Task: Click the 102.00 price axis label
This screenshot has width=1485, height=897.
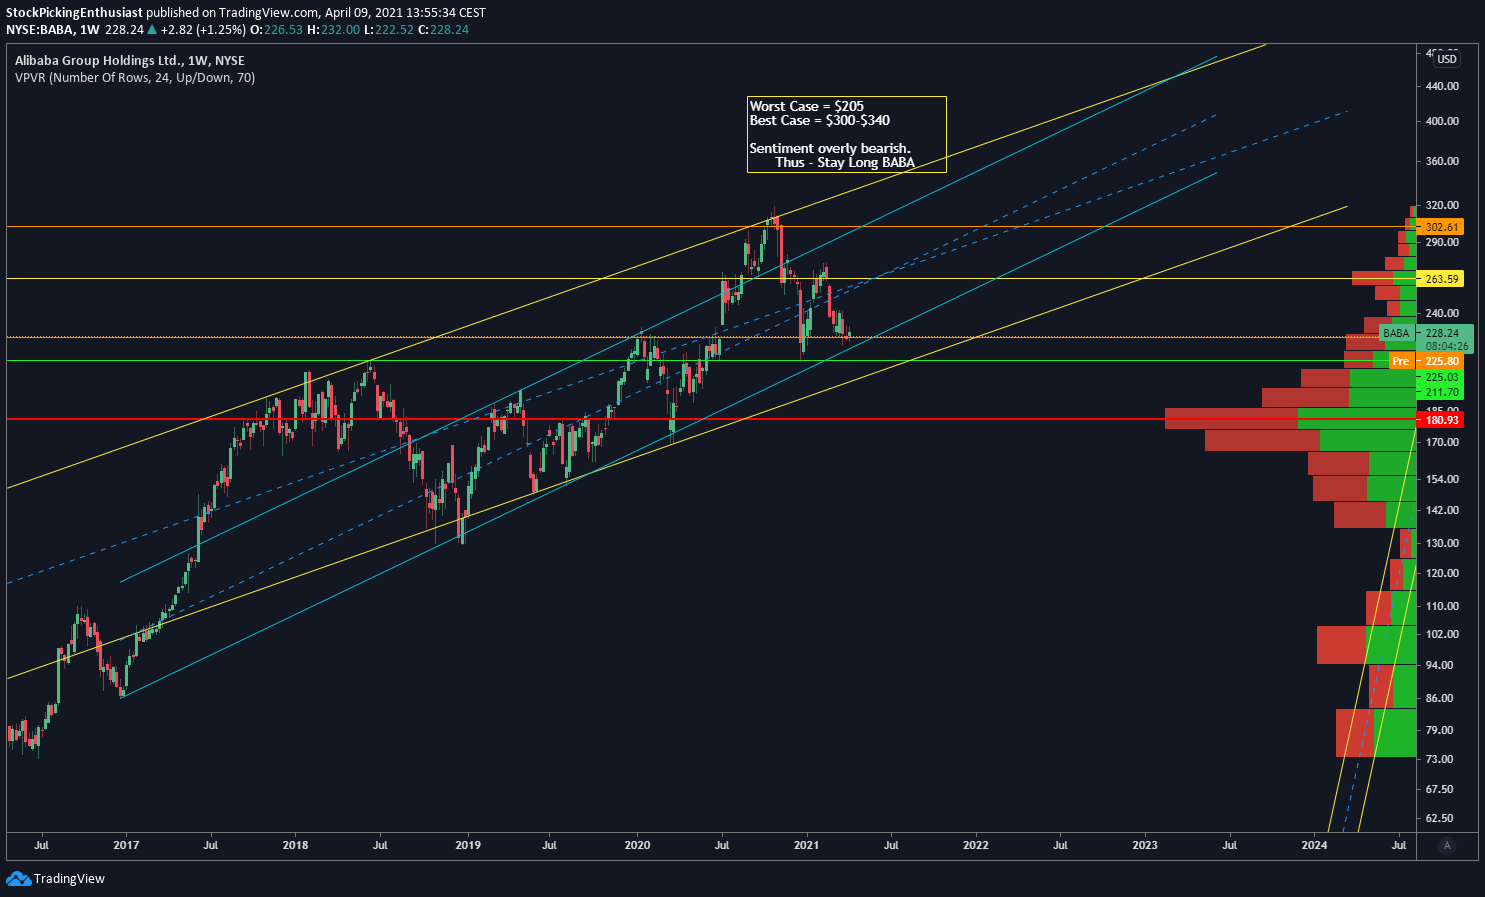Action: coord(1441,634)
